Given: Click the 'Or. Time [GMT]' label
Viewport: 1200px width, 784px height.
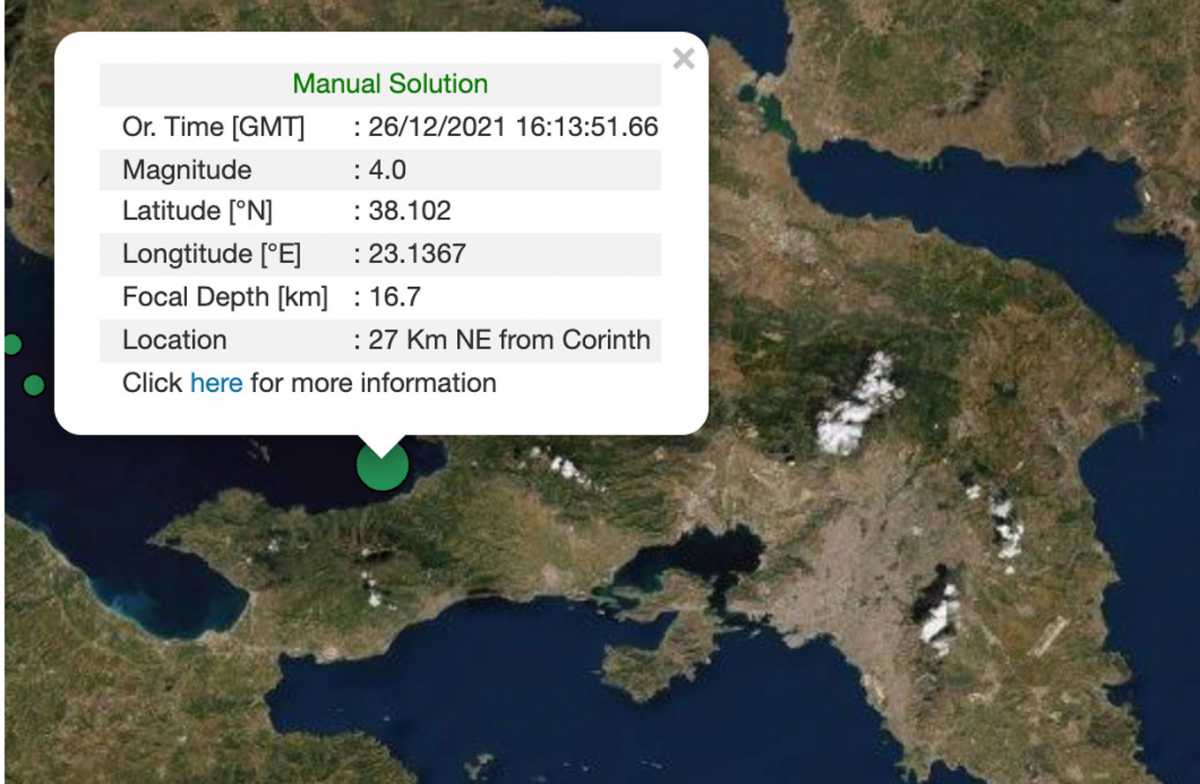Looking at the screenshot, I should coord(213,128).
